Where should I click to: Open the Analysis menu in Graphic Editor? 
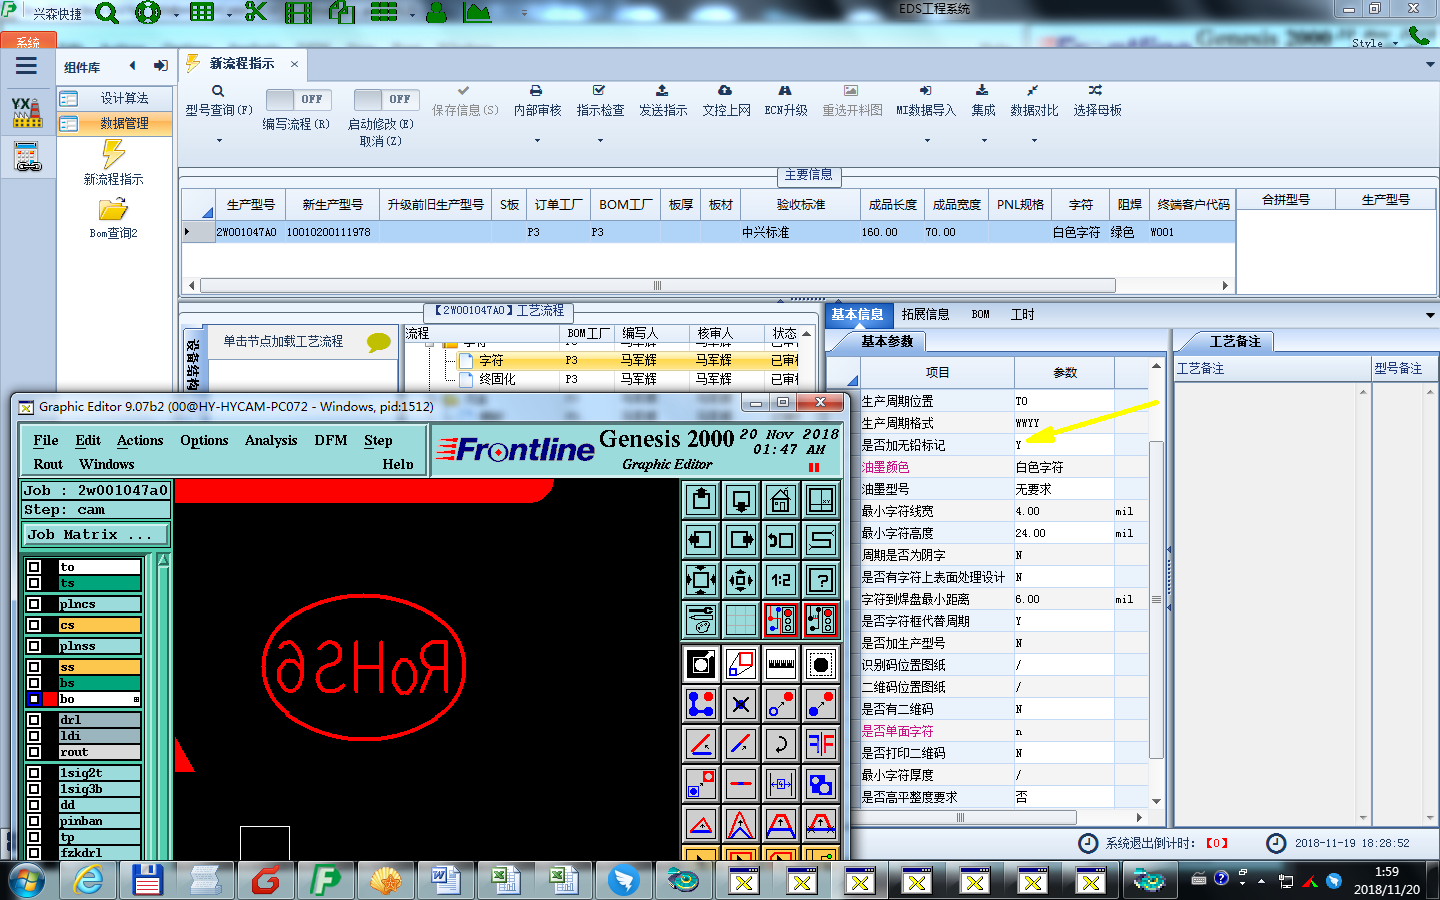[x=271, y=440]
